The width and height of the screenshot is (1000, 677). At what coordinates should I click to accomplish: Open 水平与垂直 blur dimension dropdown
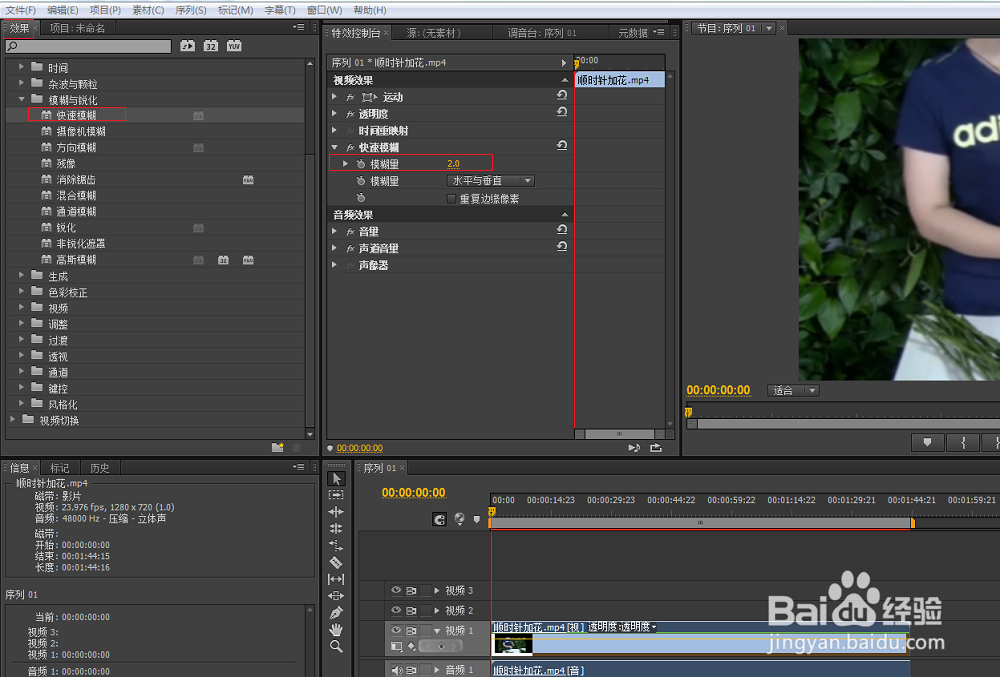490,180
